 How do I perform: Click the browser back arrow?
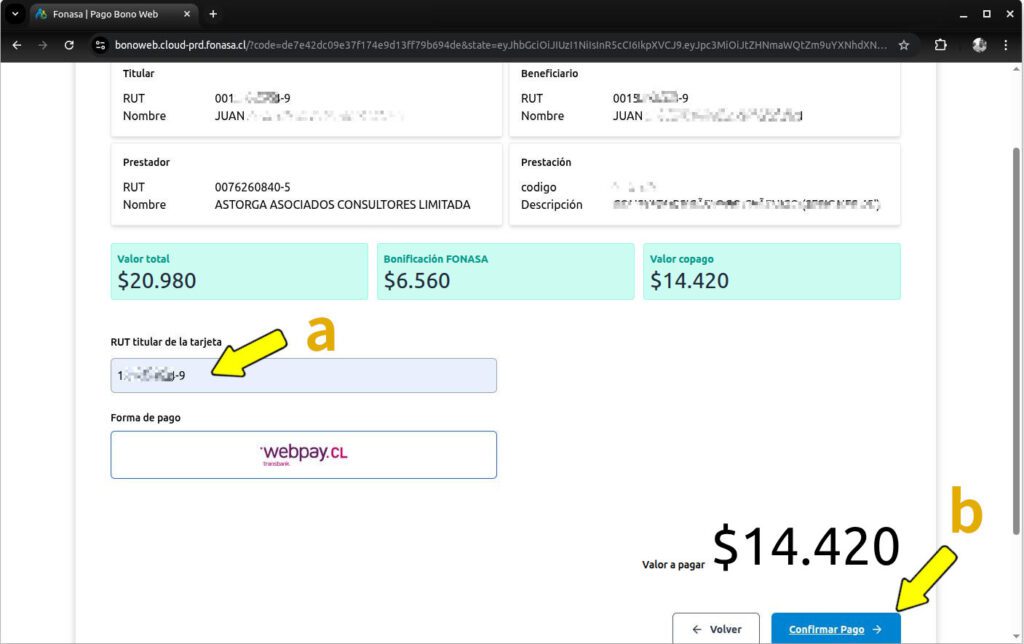[17, 45]
